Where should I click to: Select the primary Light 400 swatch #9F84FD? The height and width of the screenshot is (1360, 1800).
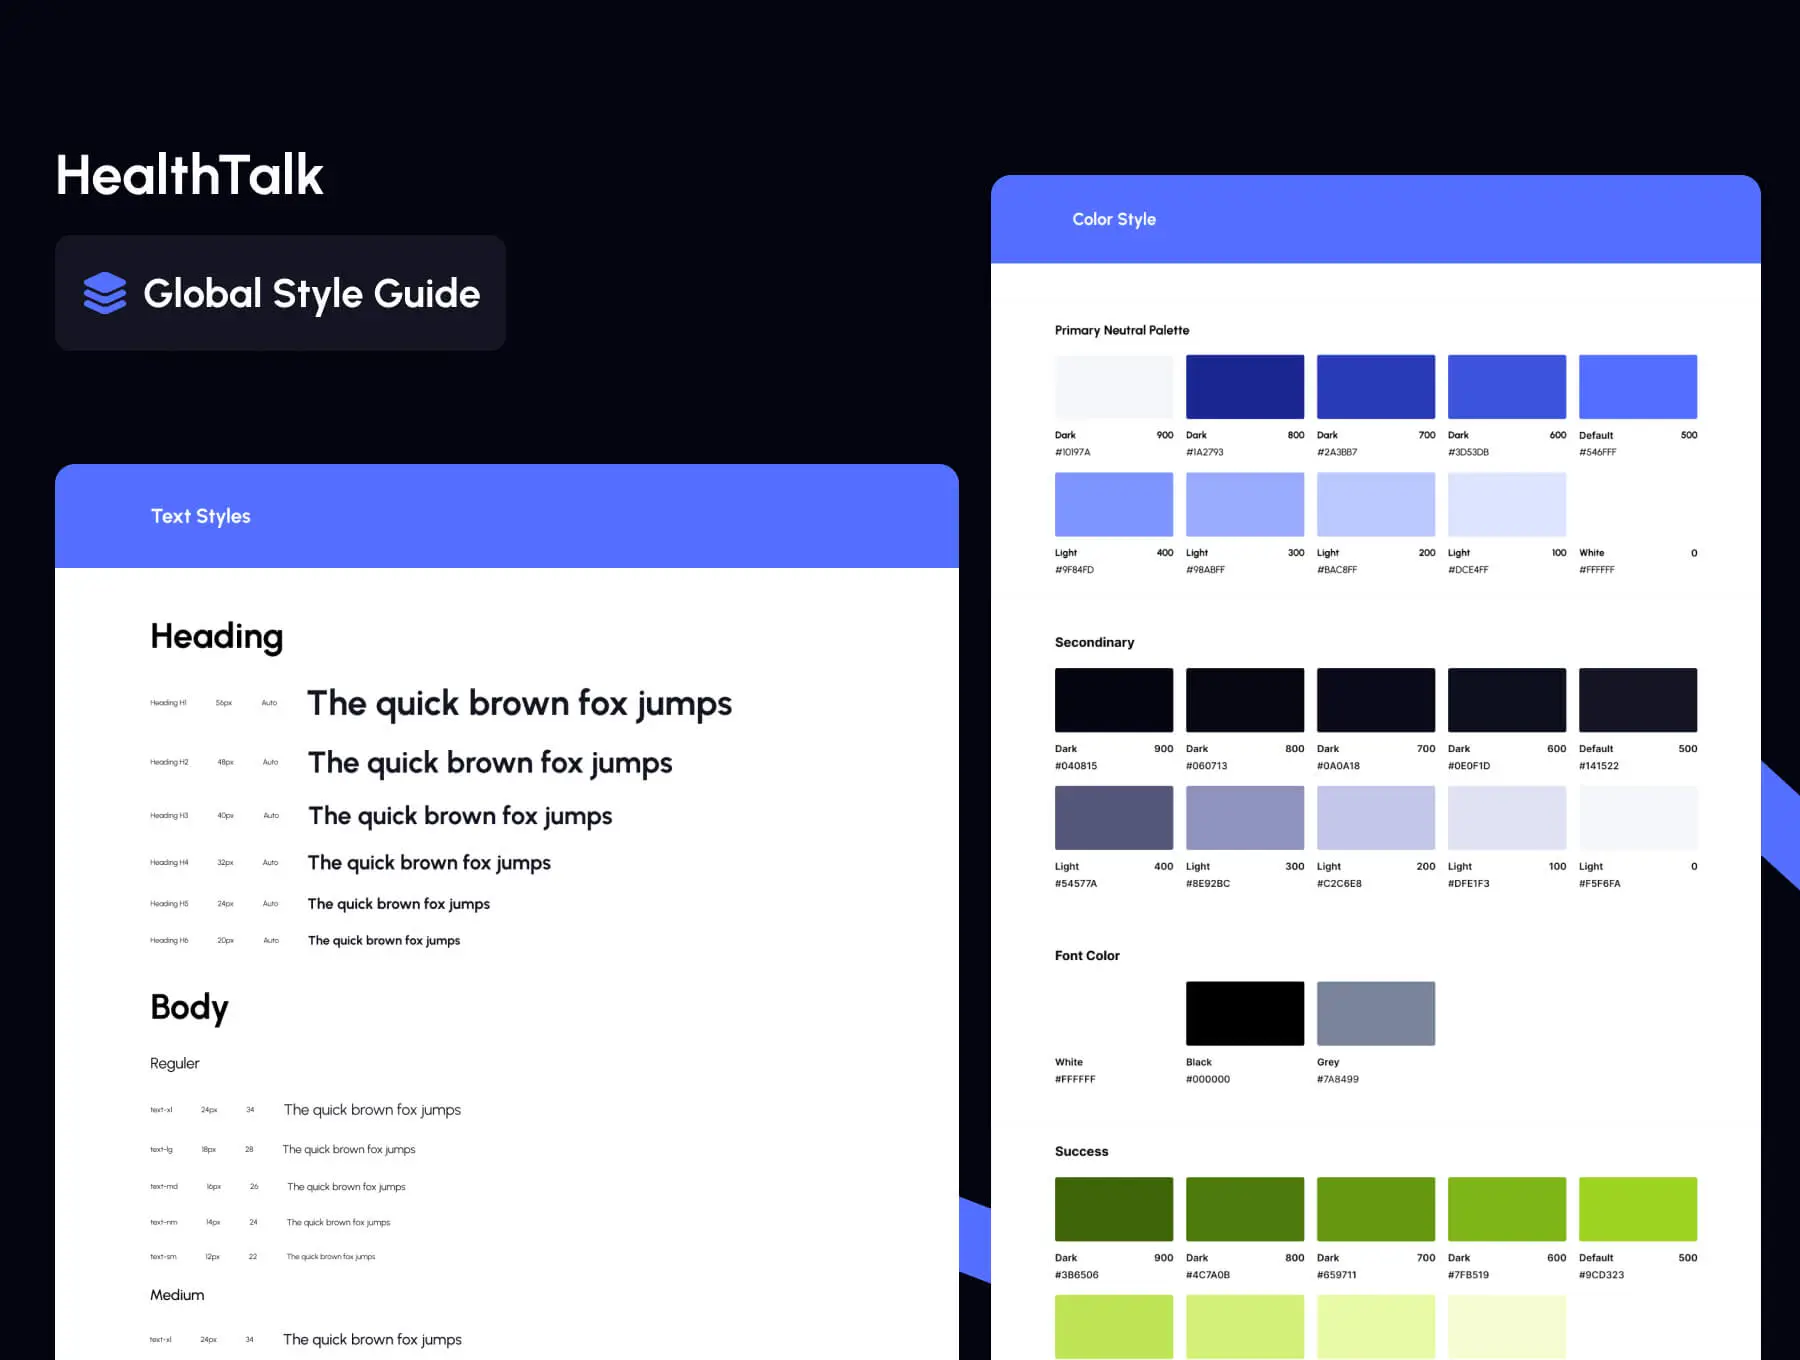click(x=1113, y=505)
